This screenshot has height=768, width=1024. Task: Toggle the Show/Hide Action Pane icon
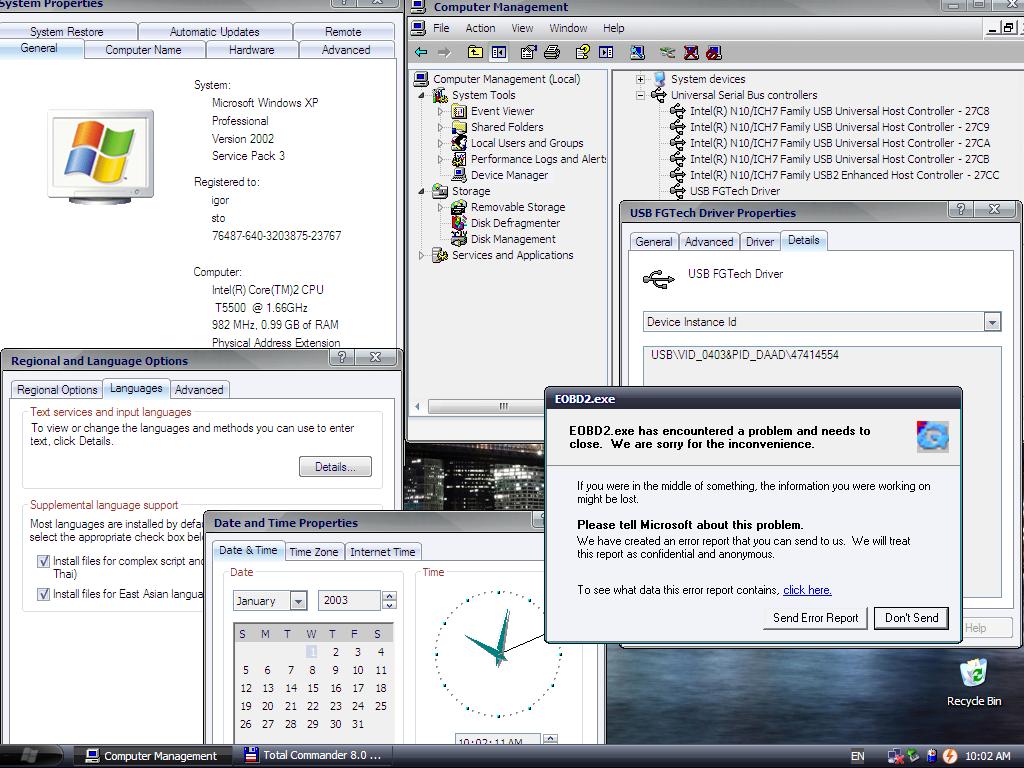(606, 52)
